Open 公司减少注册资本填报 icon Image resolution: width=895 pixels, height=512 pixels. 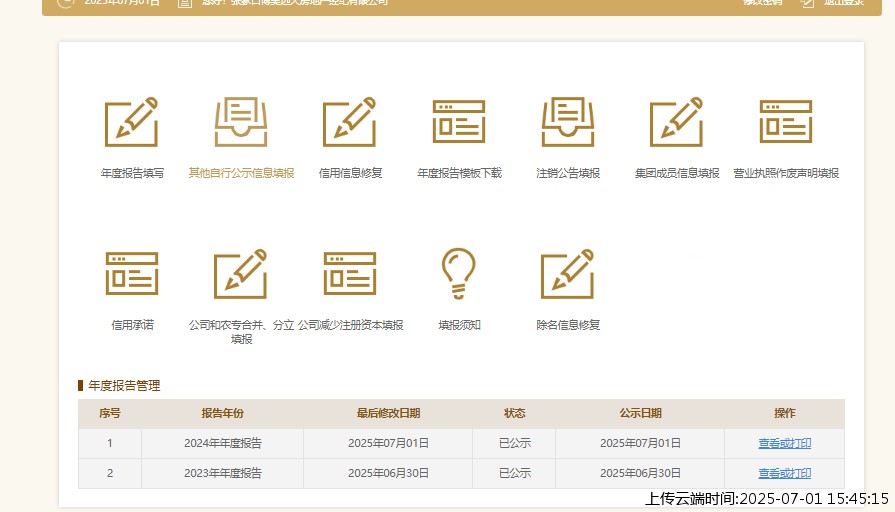pyautogui.click(x=350, y=273)
